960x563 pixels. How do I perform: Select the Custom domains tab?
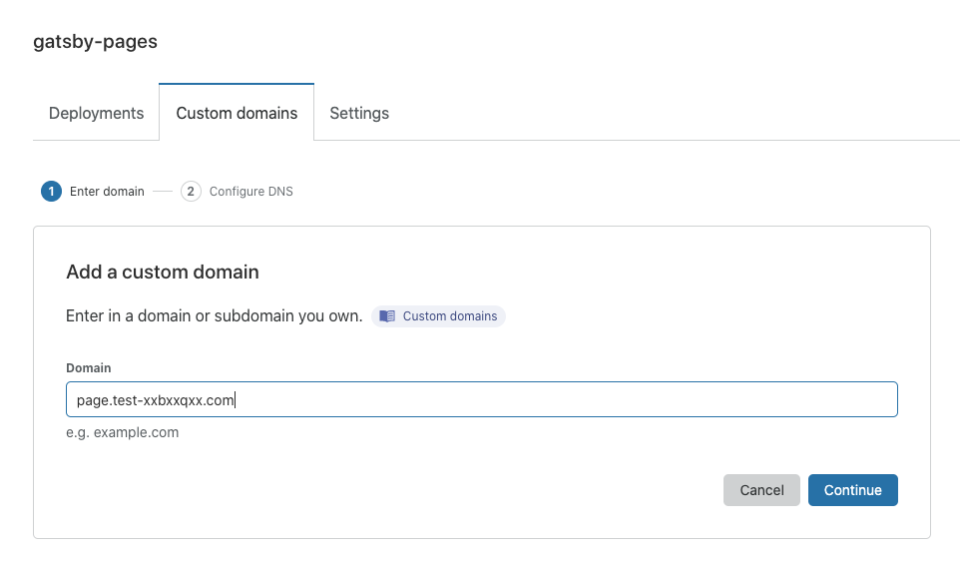pos(237,113)
